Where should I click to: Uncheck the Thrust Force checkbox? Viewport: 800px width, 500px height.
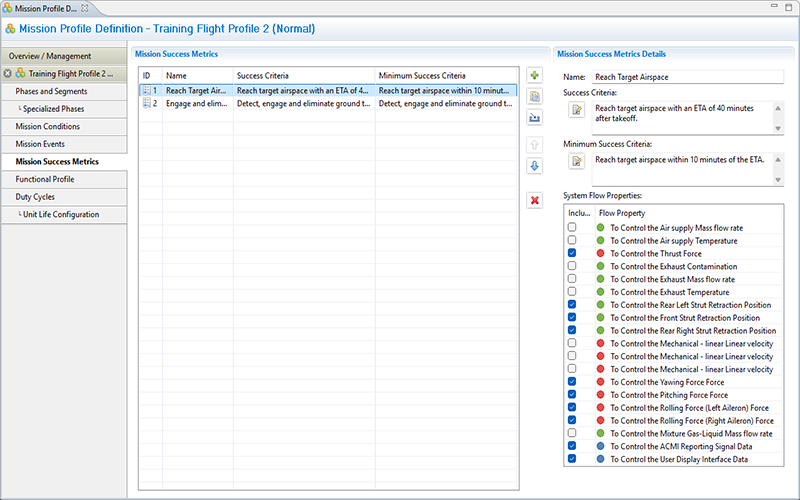(572, 253)
